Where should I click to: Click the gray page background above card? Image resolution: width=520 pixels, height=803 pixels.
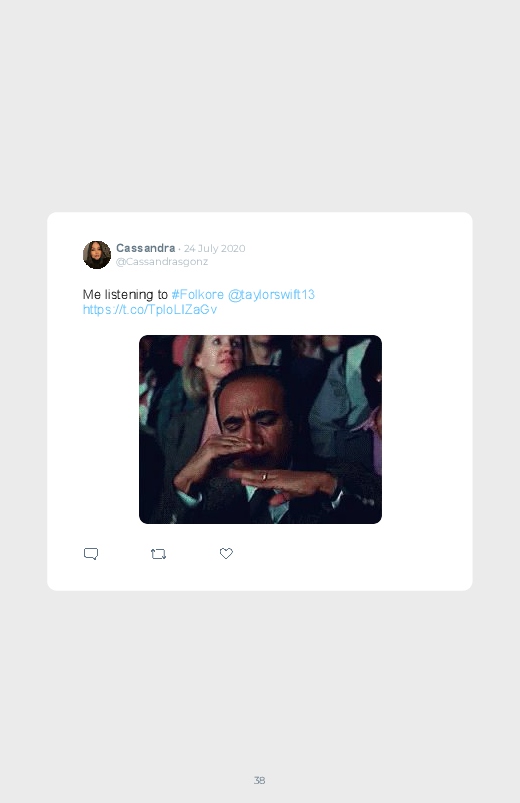point(260,102)
